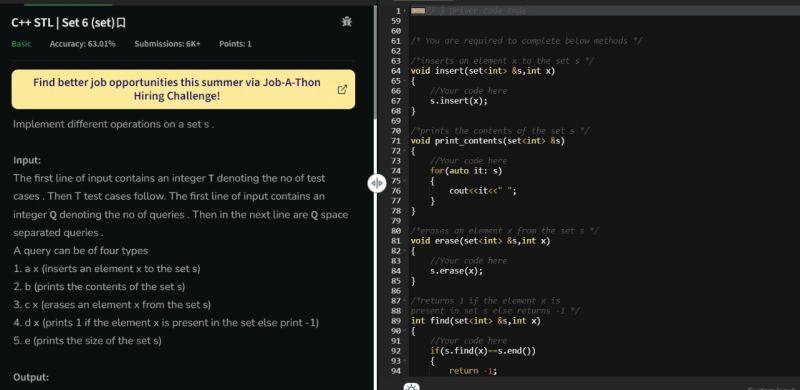Click line number 79 in the gutter
Viewport: 800px width, 390px height.
395,221
